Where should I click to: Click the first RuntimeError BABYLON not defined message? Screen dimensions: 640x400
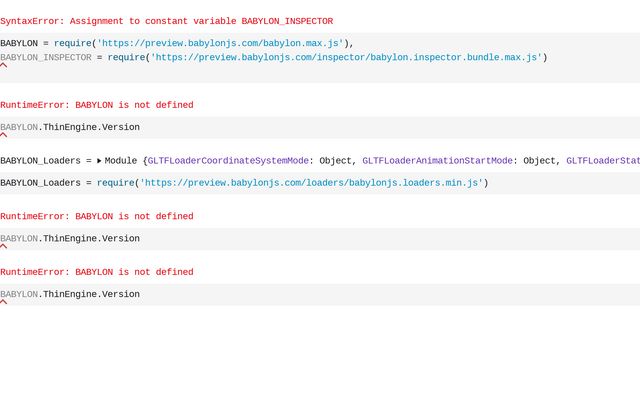(96, 105)
